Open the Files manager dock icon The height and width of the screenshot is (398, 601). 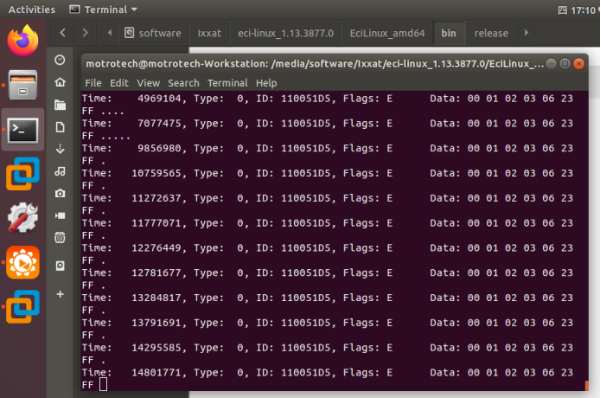(x=23, y=85)
